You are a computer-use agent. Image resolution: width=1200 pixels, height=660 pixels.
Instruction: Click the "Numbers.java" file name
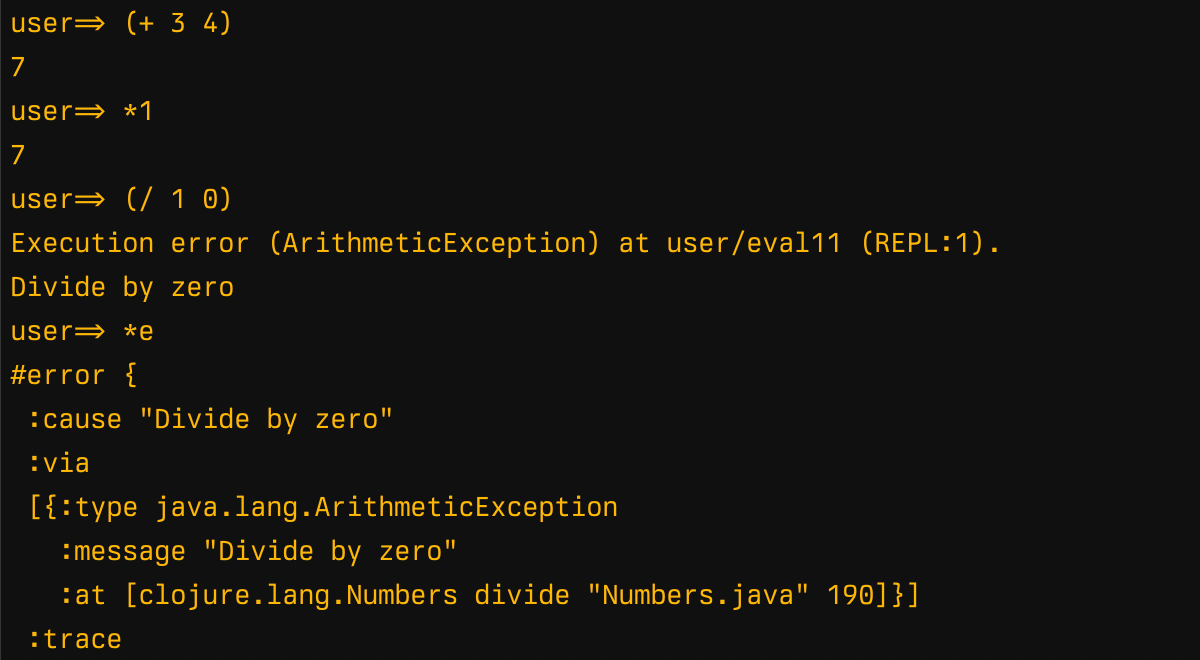(x=698, y=595)
